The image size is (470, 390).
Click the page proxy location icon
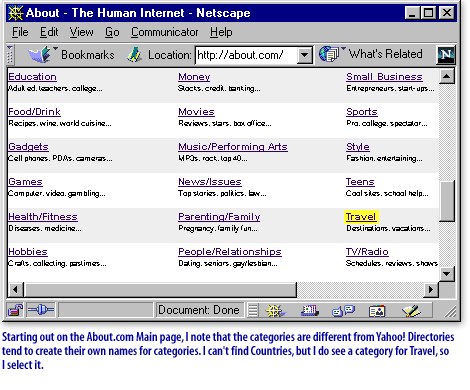(x=134, y=55)
